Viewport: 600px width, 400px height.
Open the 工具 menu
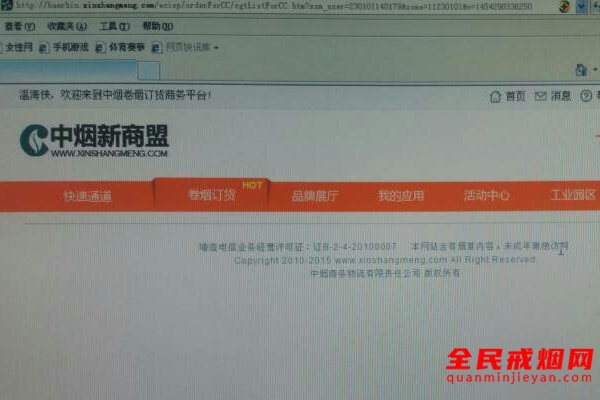114,26
